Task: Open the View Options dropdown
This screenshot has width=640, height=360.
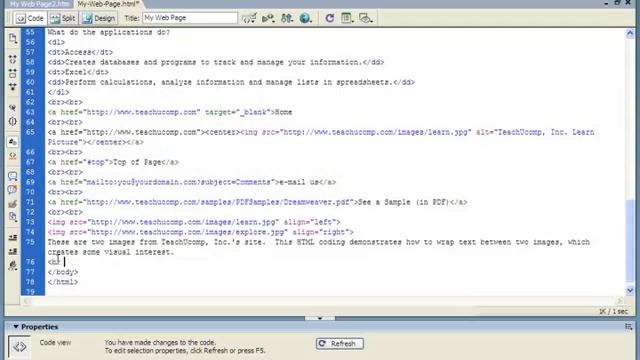Action: point(347,18)
